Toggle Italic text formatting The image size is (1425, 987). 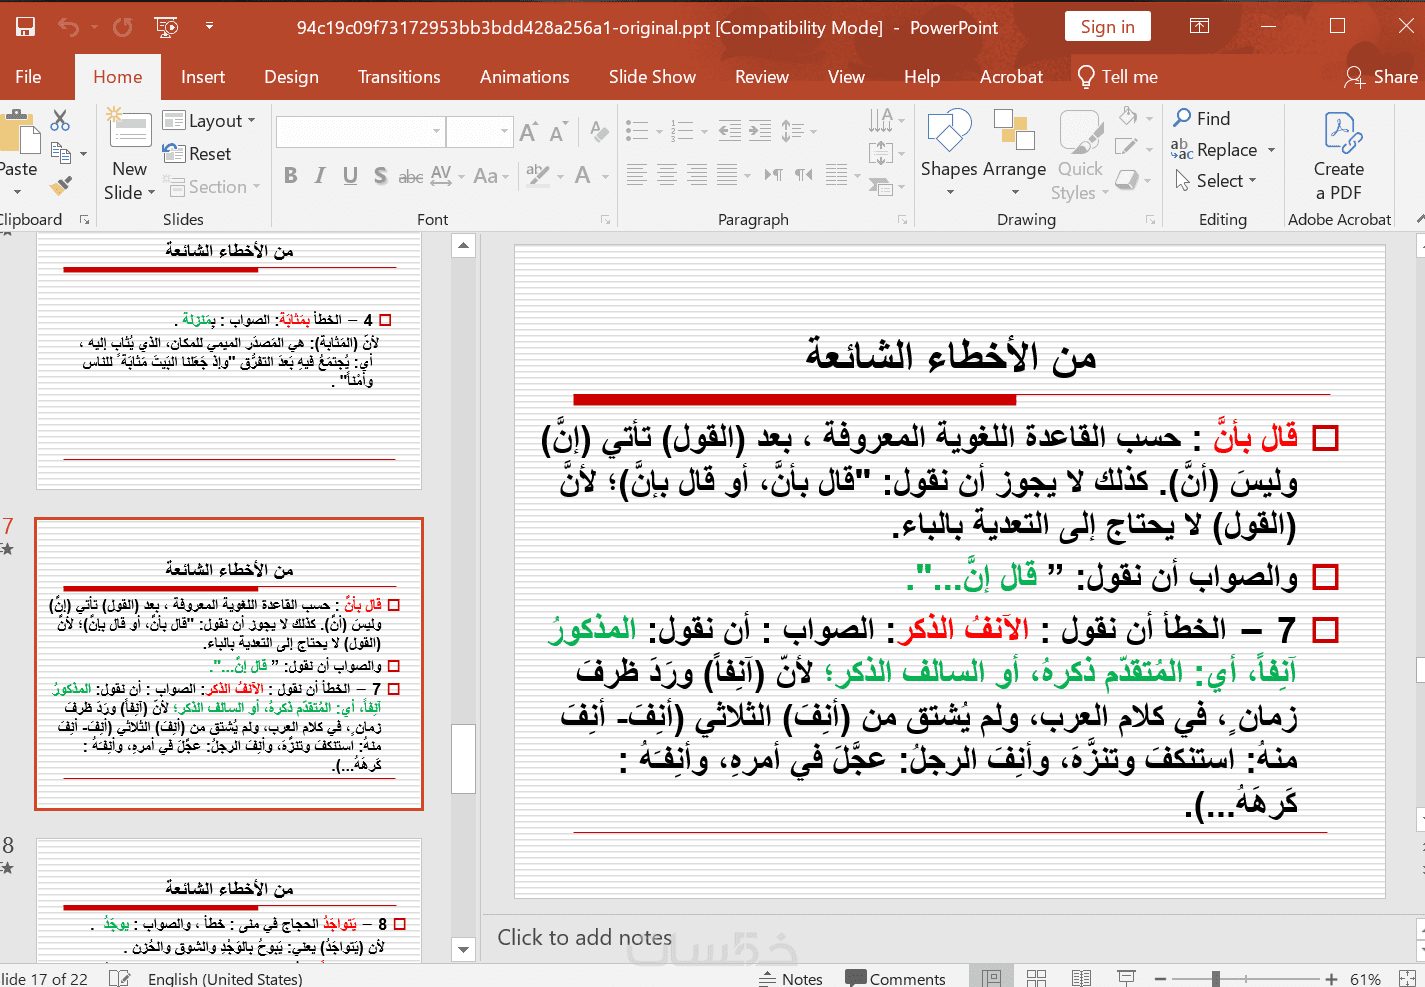(x=320, y=176)
